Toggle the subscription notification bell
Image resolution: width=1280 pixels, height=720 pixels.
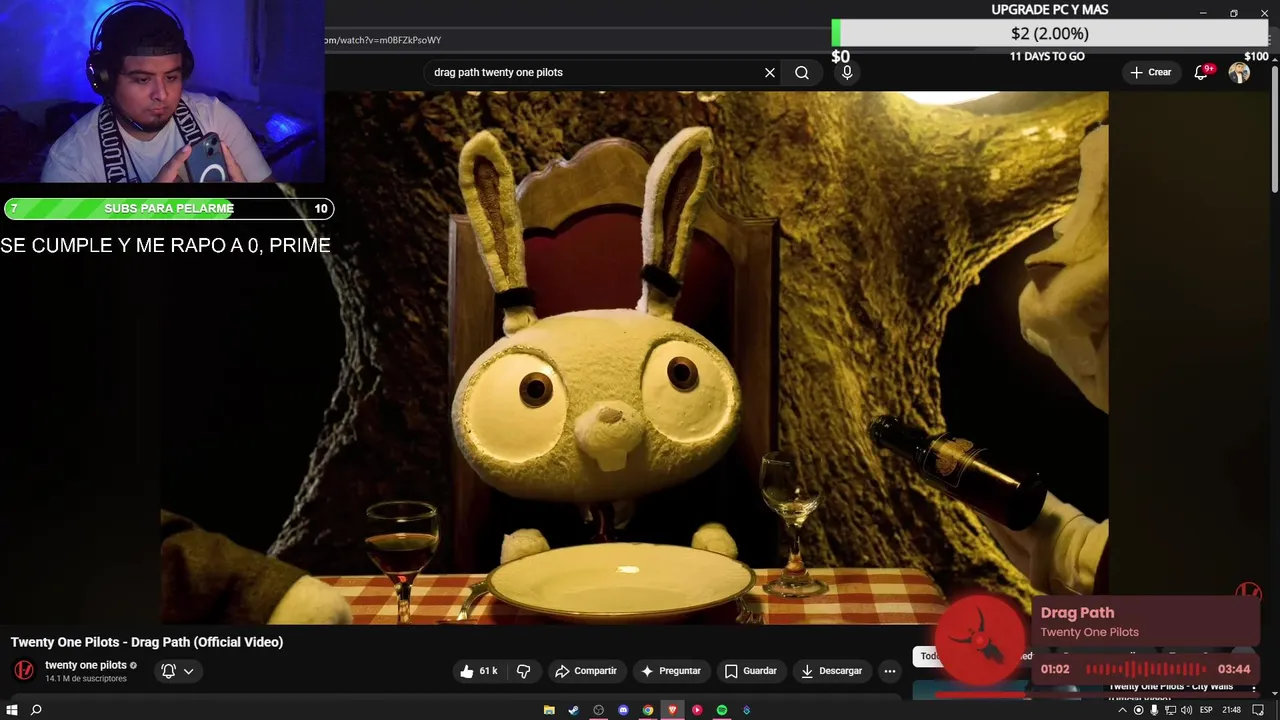[168, 671]
